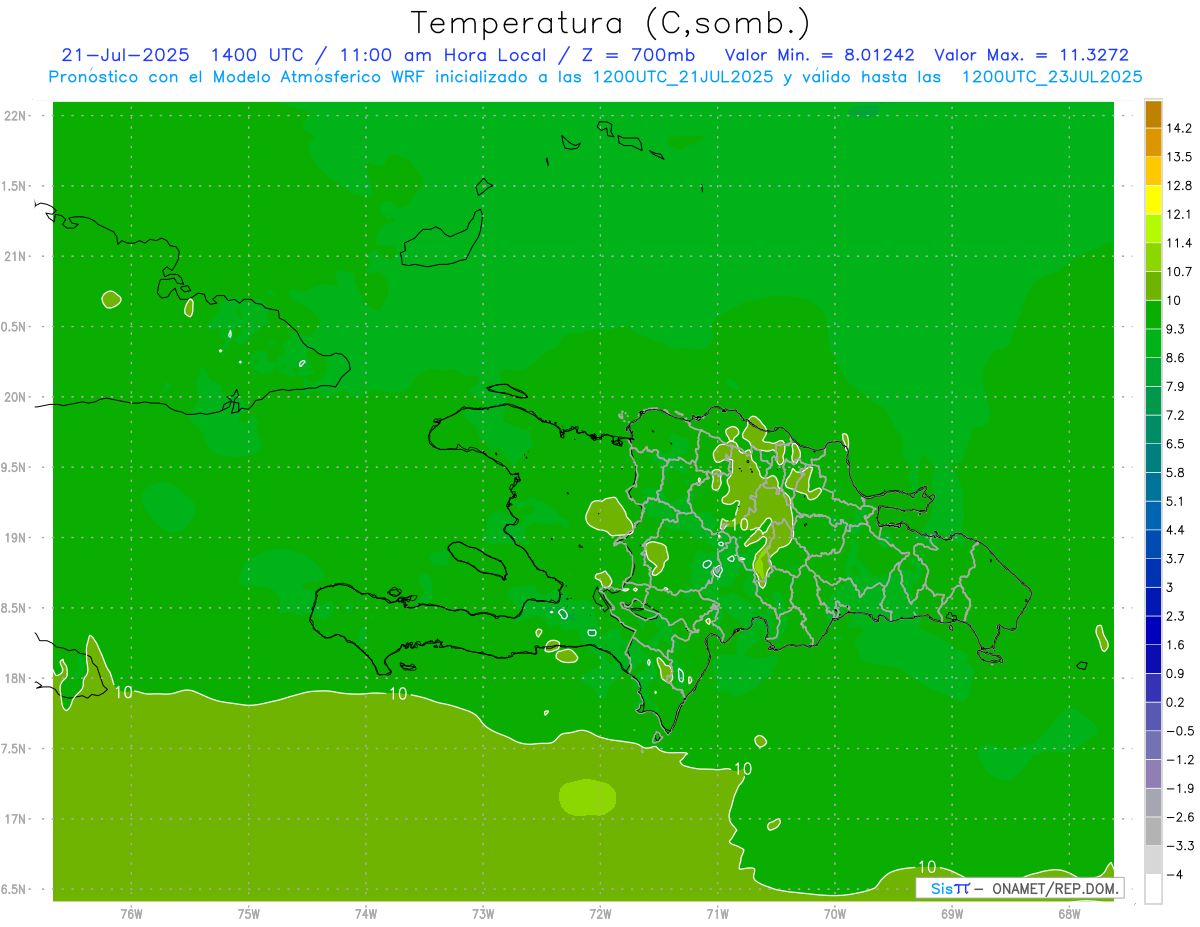Click the 18N latitude axis label

pos(15,678)
